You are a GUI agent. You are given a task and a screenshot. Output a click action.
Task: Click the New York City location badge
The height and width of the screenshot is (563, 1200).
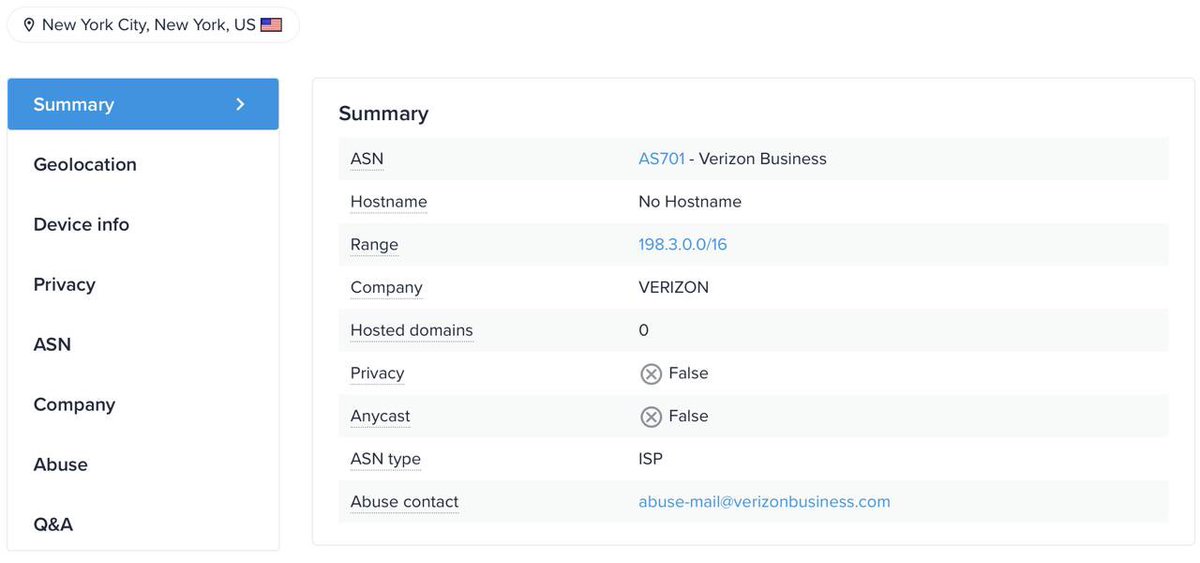tap(153, 25)
